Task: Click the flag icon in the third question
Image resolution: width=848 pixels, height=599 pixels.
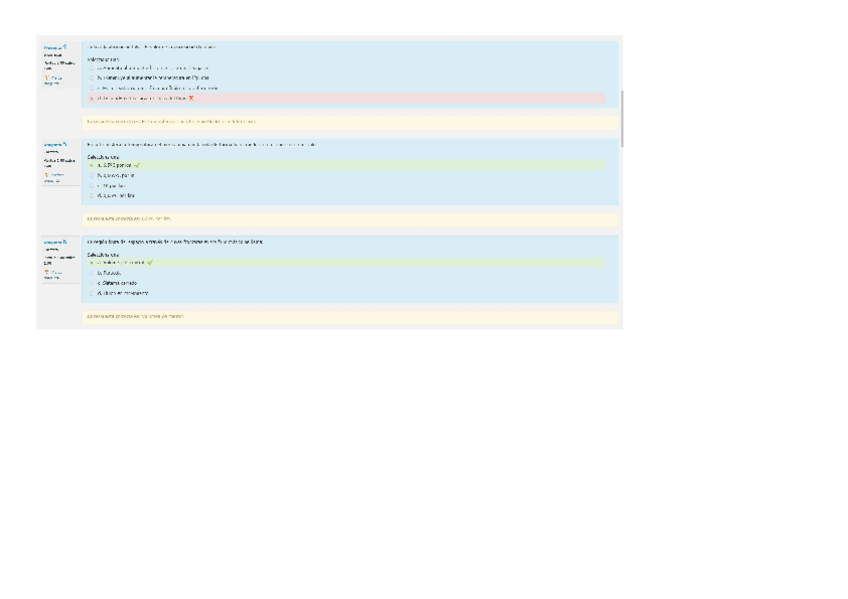Action: [47, 272]
